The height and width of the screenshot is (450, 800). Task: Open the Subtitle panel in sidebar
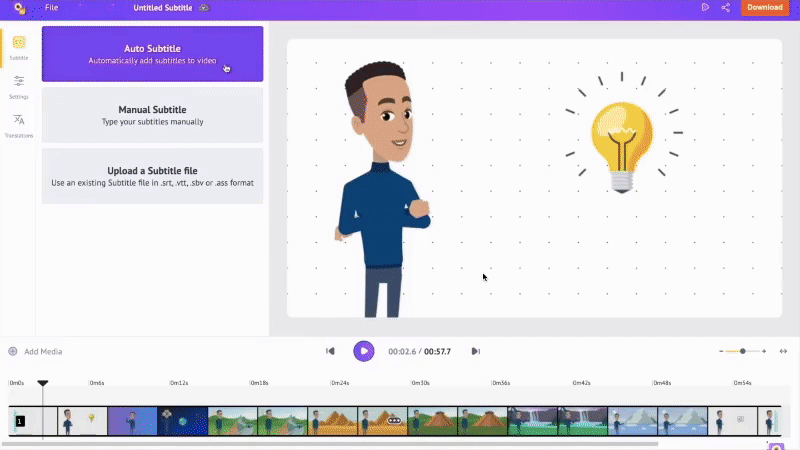pos(18,46)
